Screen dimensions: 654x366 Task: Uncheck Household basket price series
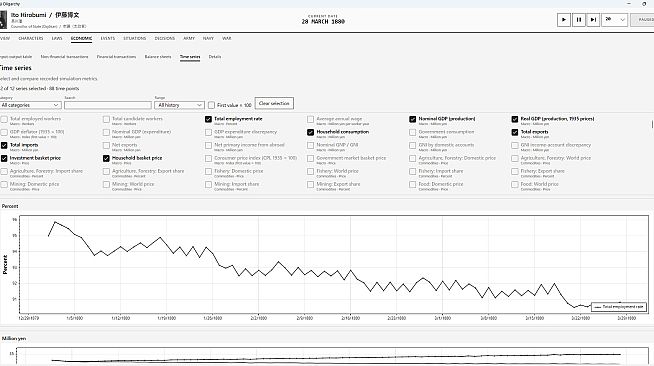(x=106, y=159)
